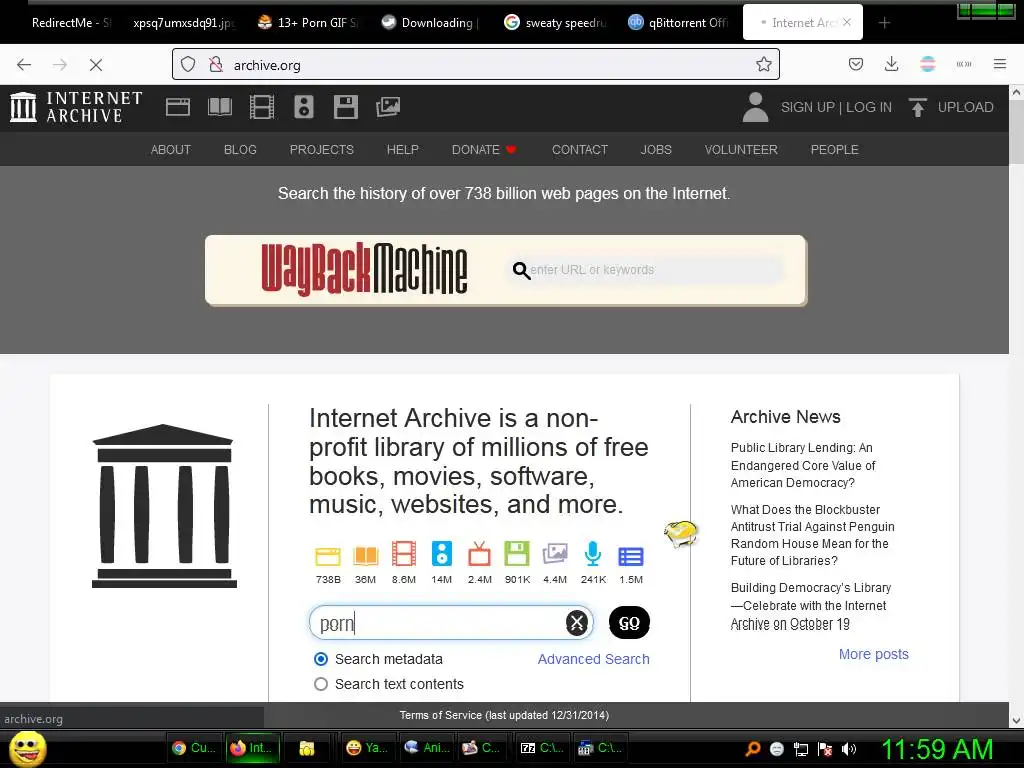The width and height of the screenshot is (1024, 768).
Task: Click the 14M audio speaker icon
Action: pyautogui.click(x=441, y=554)
